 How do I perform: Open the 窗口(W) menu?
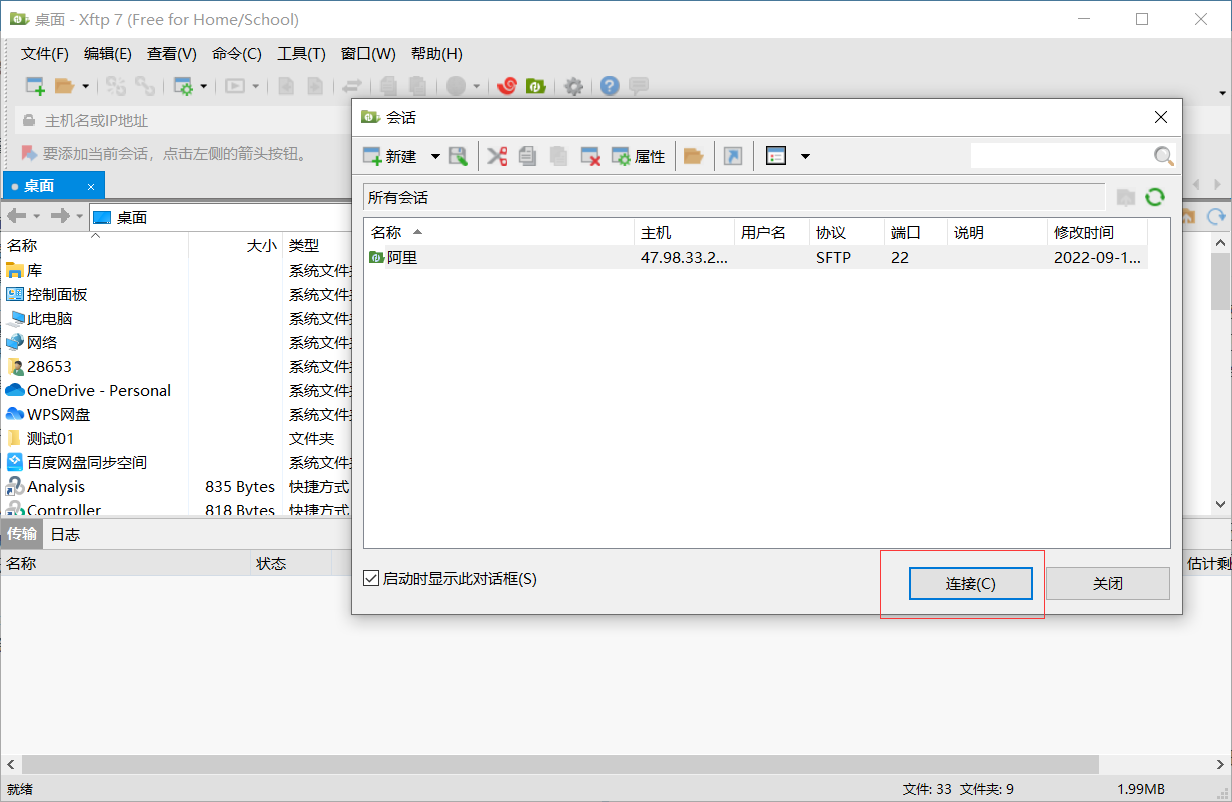click(368, 54)
